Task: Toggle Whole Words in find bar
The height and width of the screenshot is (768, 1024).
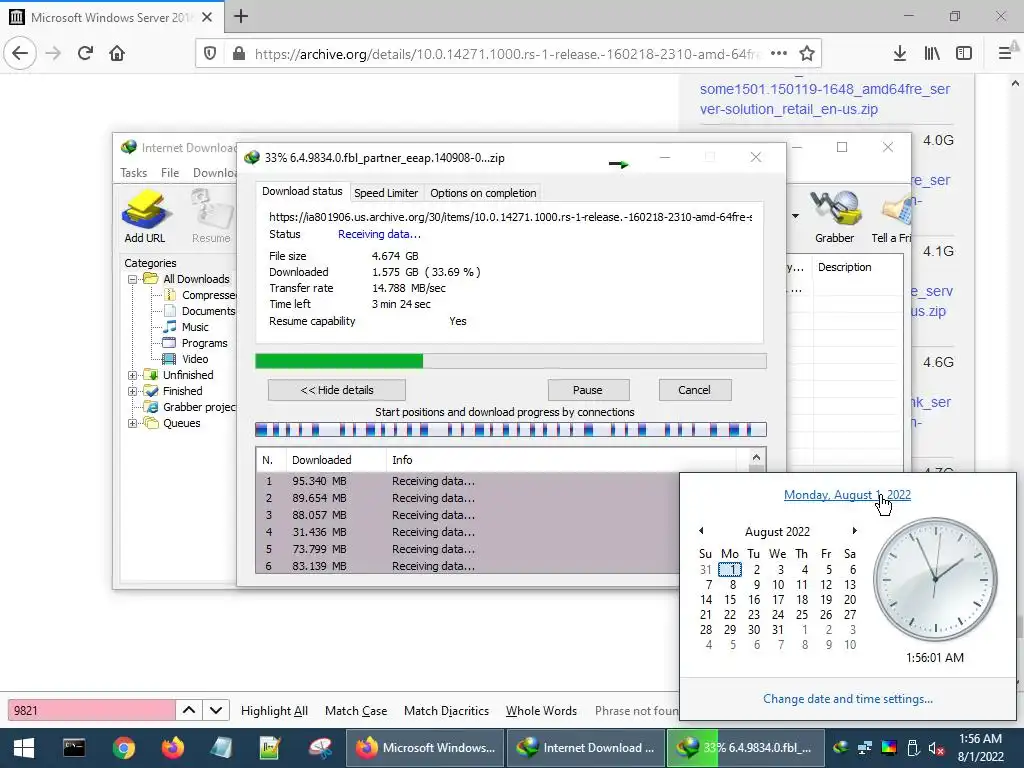Action: click(541, 711)
